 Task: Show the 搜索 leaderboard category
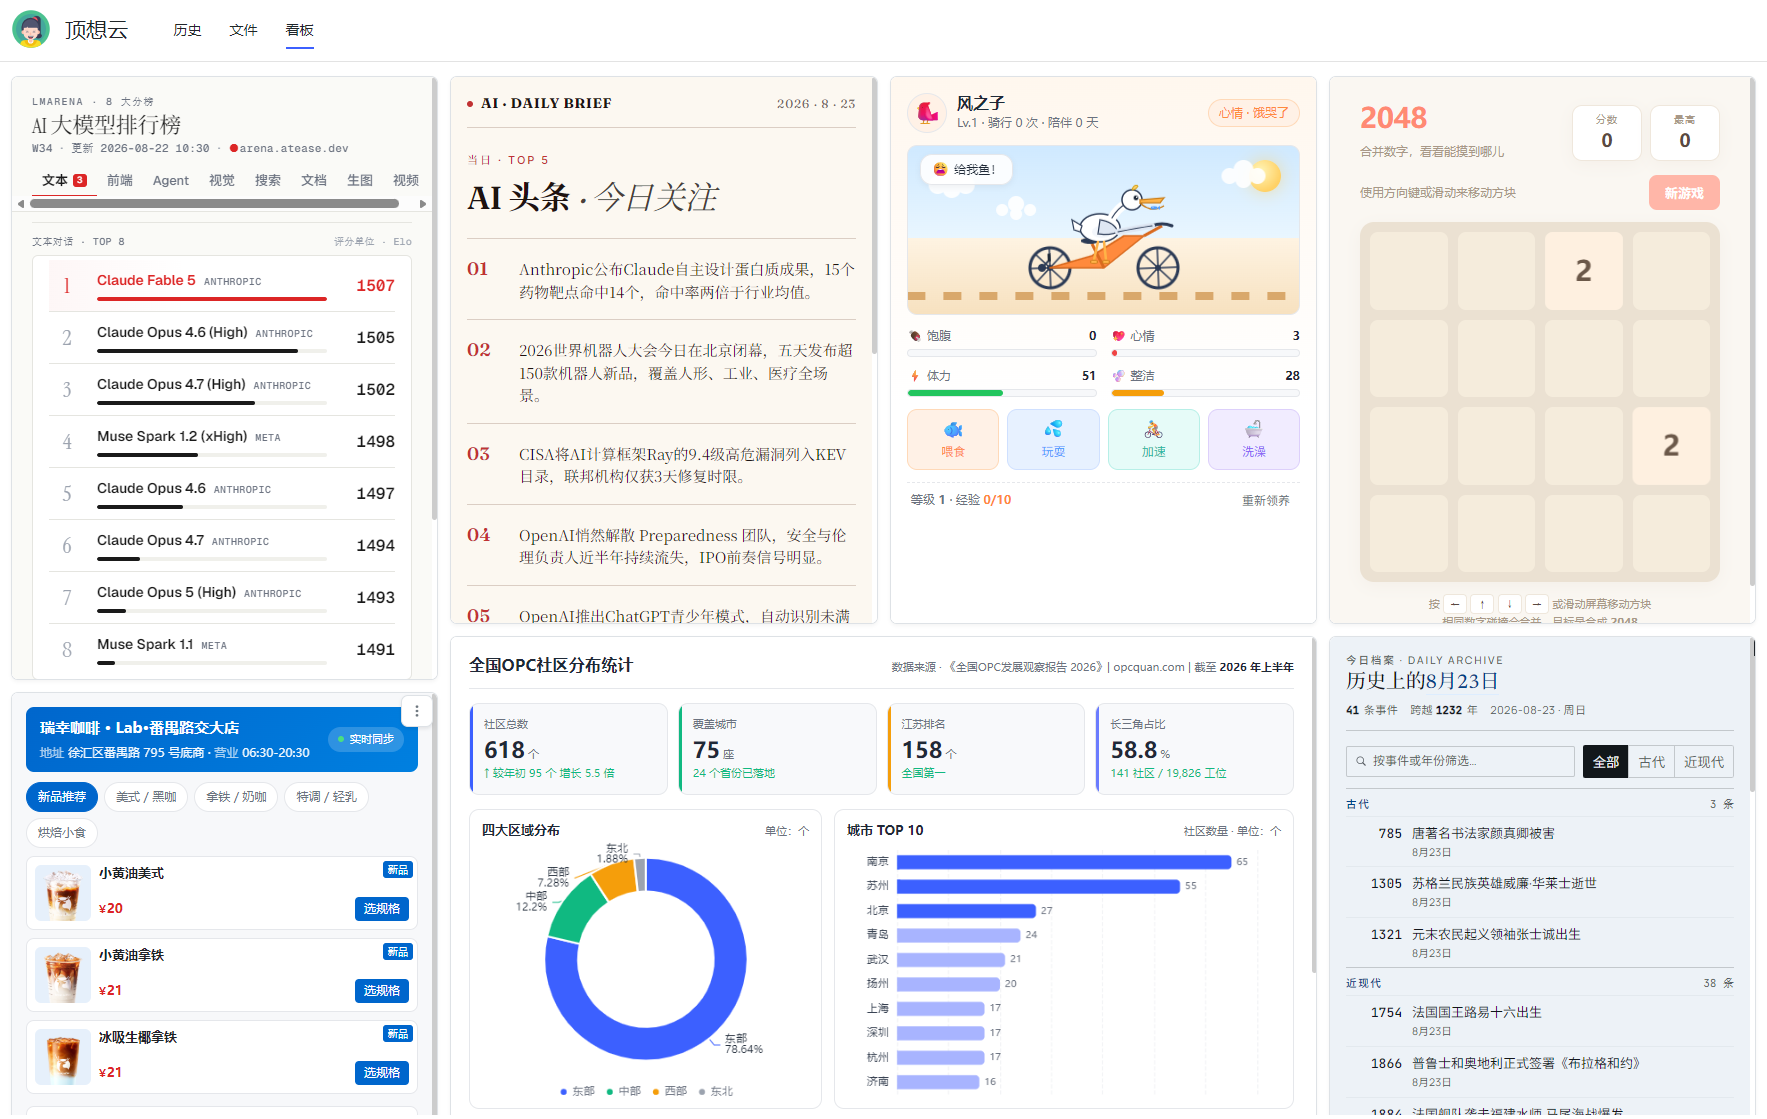(x=268, y=180)
